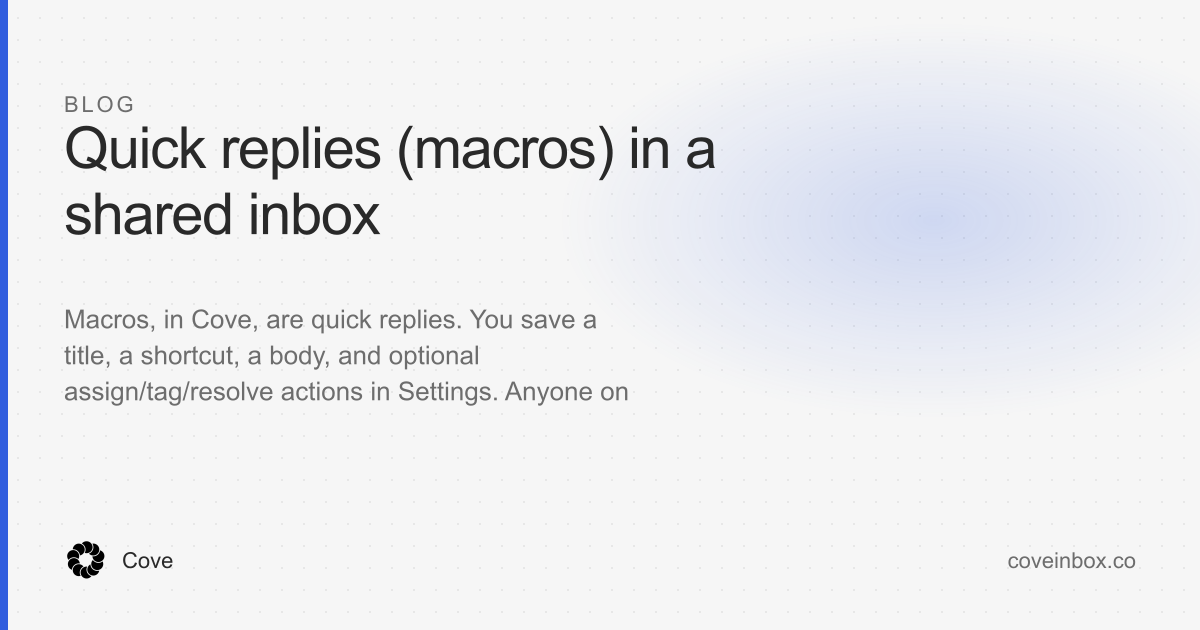This screenshot has width=1200, height=630.
Task: Open the headline line 'Quick replies (macros) in a'
Action: pos(390,152)
